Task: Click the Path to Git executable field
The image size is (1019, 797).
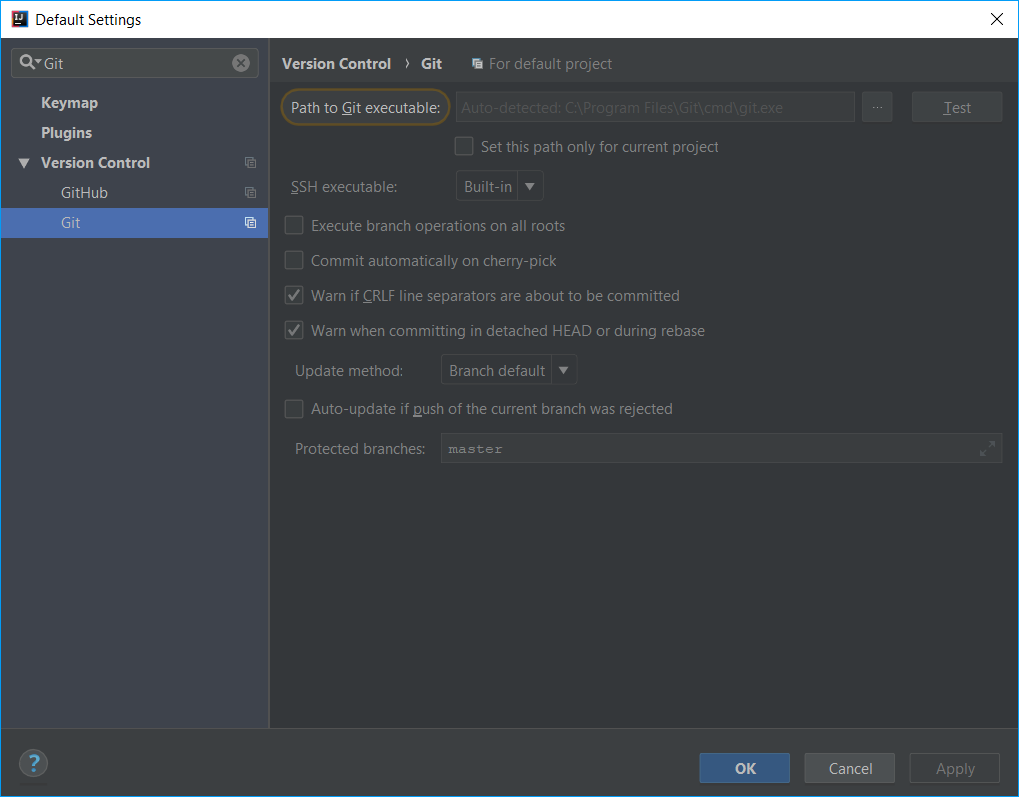Action: click(x=655, y=108)
